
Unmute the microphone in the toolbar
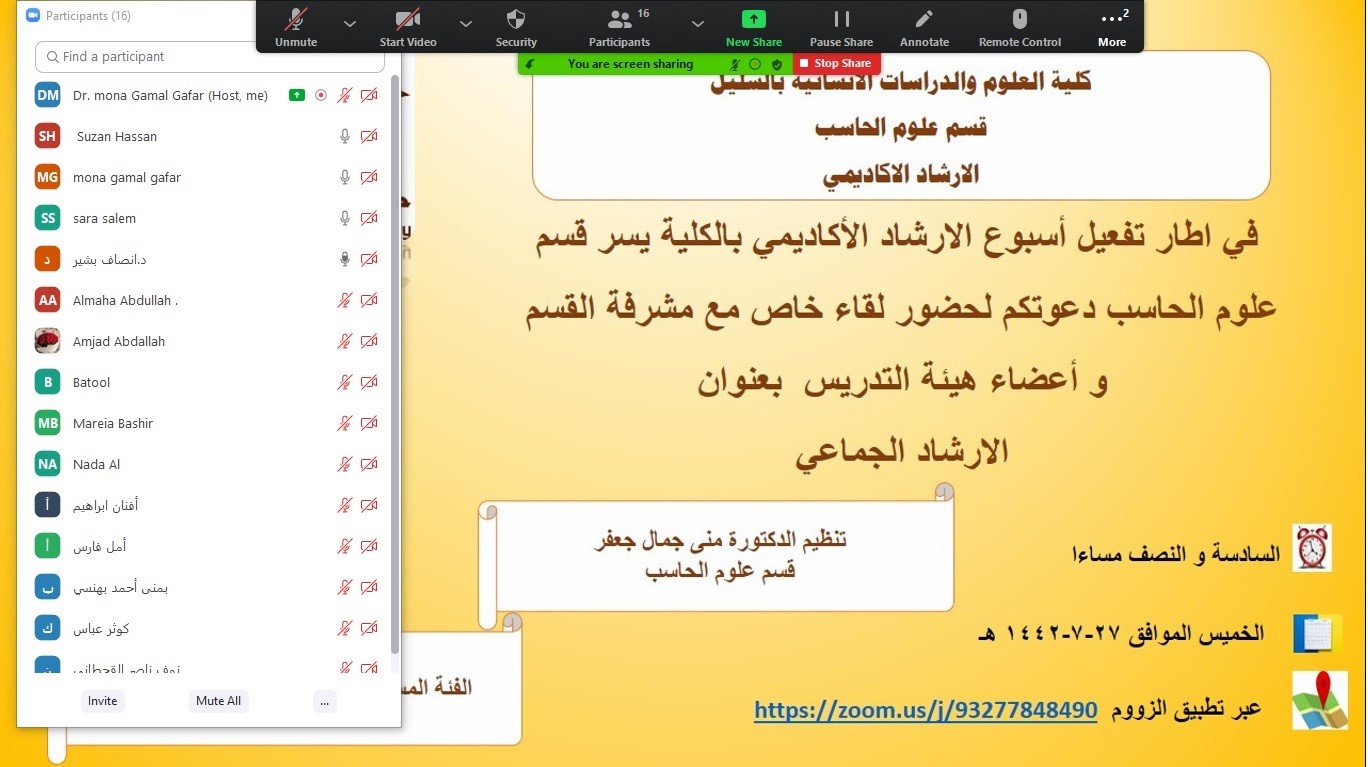(296, 20)
